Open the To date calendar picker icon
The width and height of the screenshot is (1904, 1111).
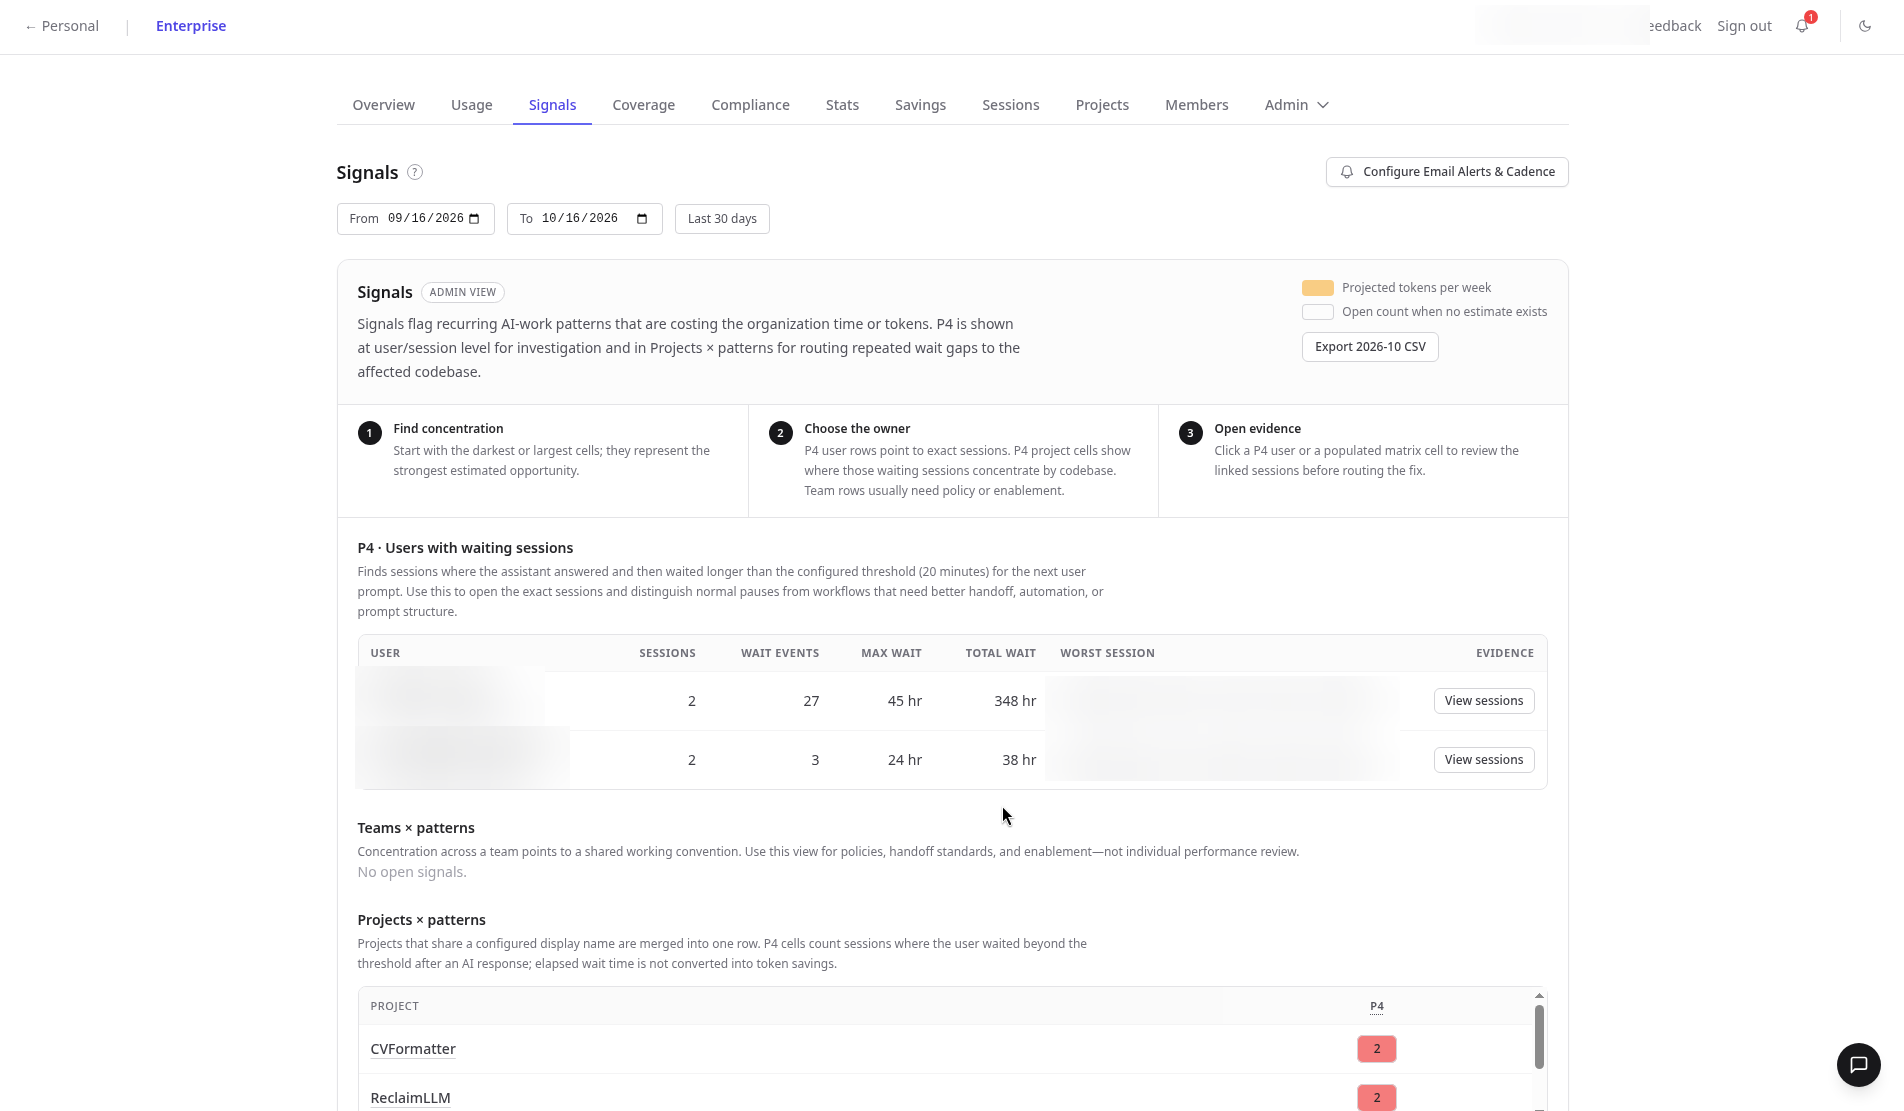pos(643,219)
